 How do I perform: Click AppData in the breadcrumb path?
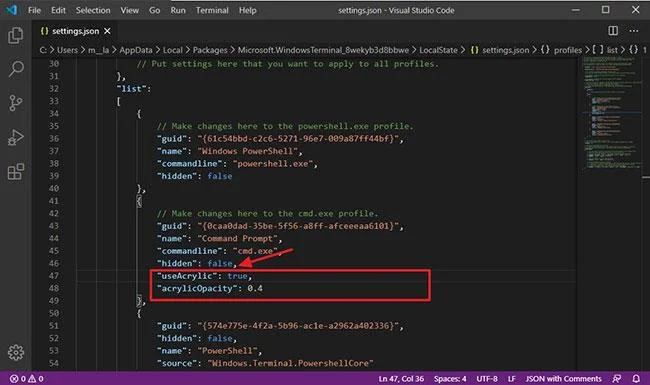click(136, 50)
